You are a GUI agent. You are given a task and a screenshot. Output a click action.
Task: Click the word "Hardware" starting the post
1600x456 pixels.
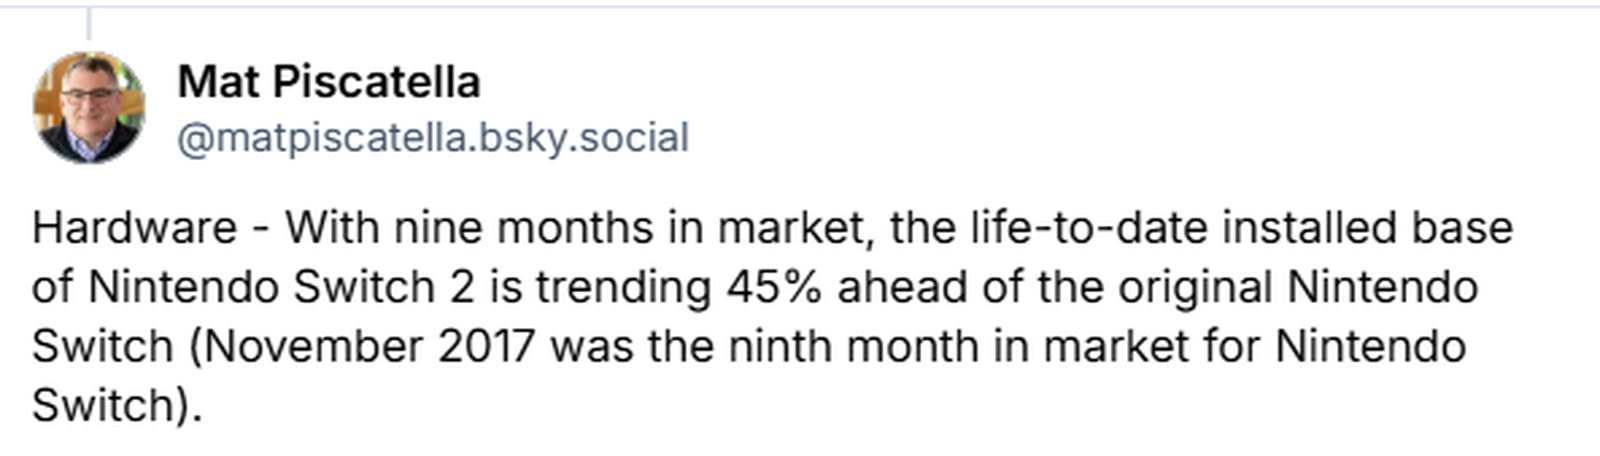tap(134, 228)
